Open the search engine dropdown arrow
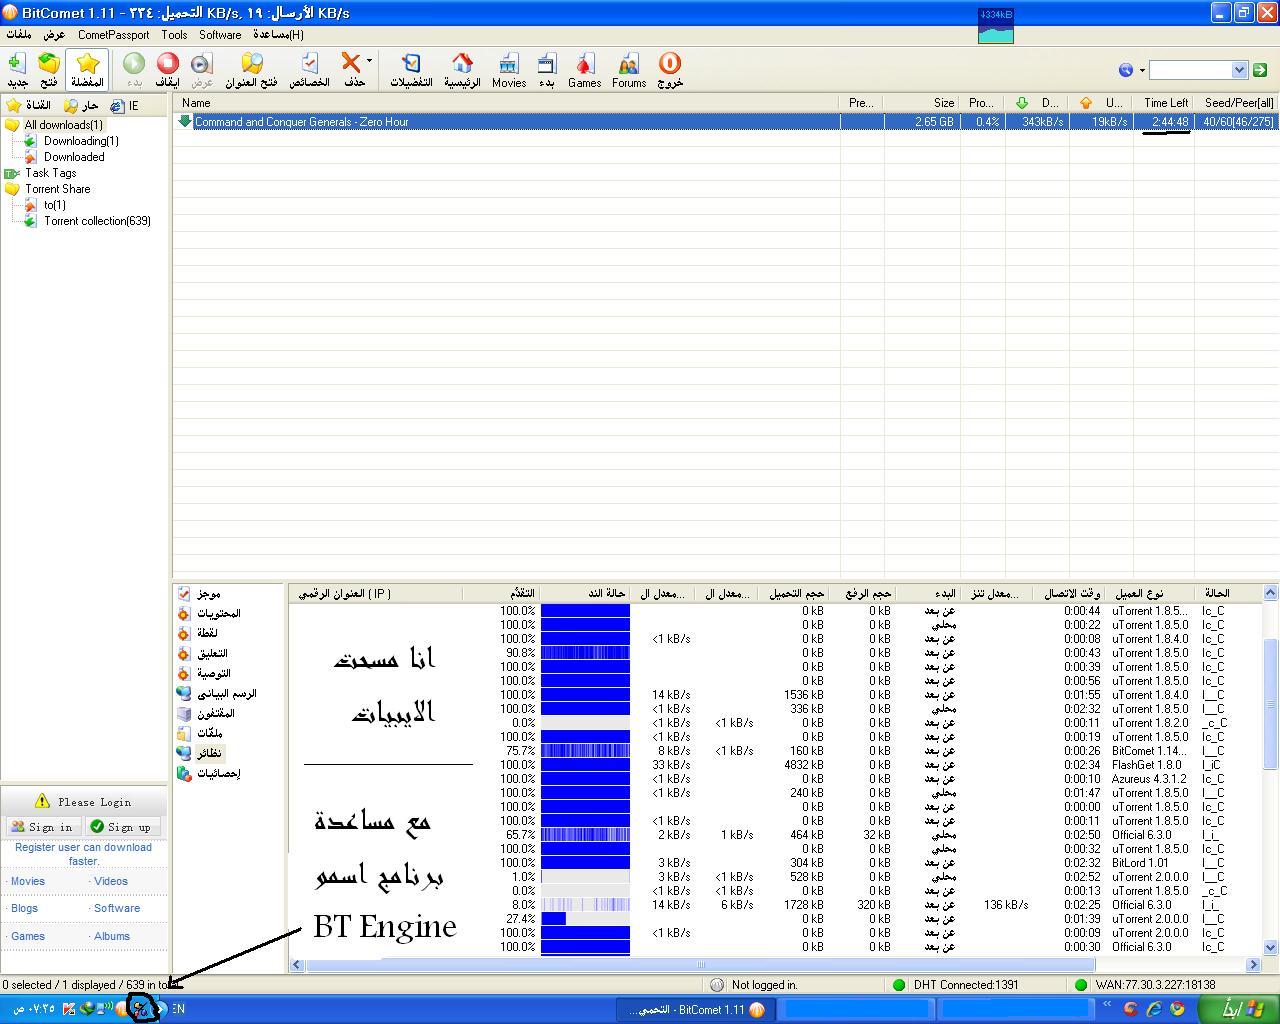The image size is (1280, 1024). 1239,70
